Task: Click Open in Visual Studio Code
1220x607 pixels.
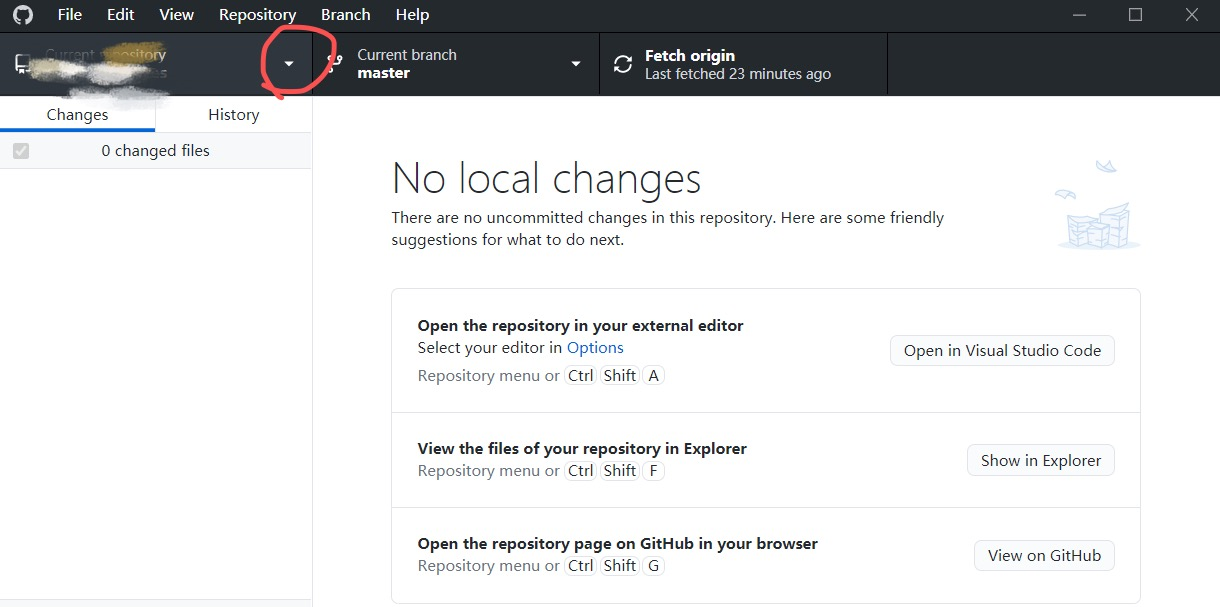Action: (1002, 350)
